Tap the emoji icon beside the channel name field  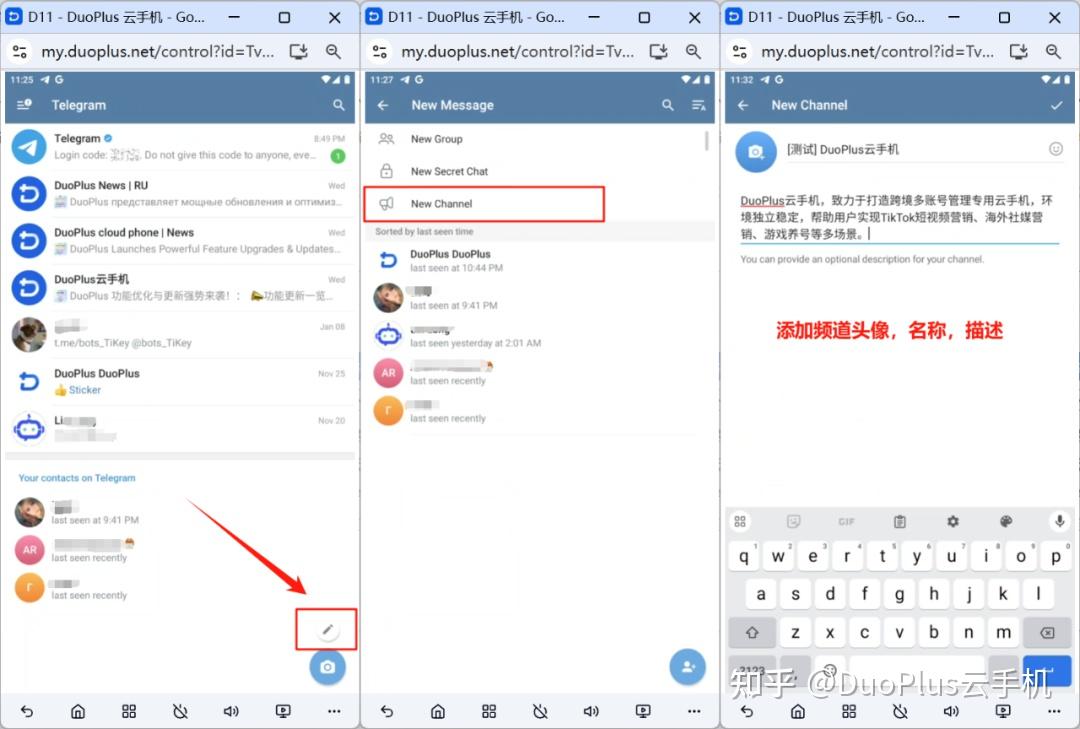click(1056, 148)
